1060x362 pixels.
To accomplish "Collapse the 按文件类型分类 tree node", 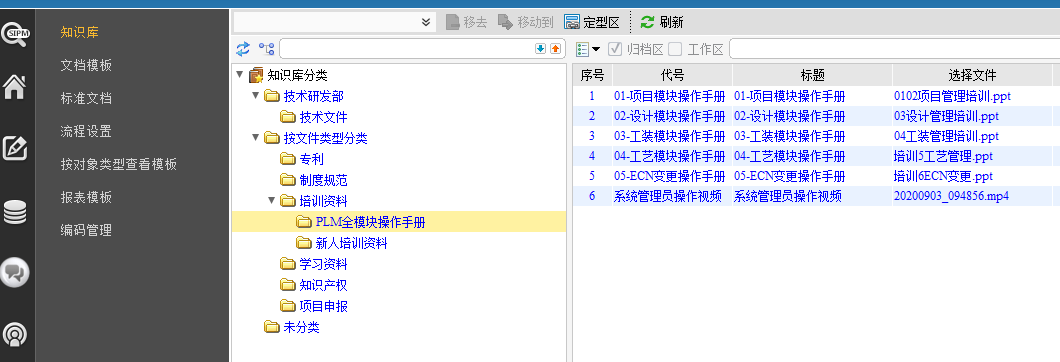I will click(x=256, y=137).
